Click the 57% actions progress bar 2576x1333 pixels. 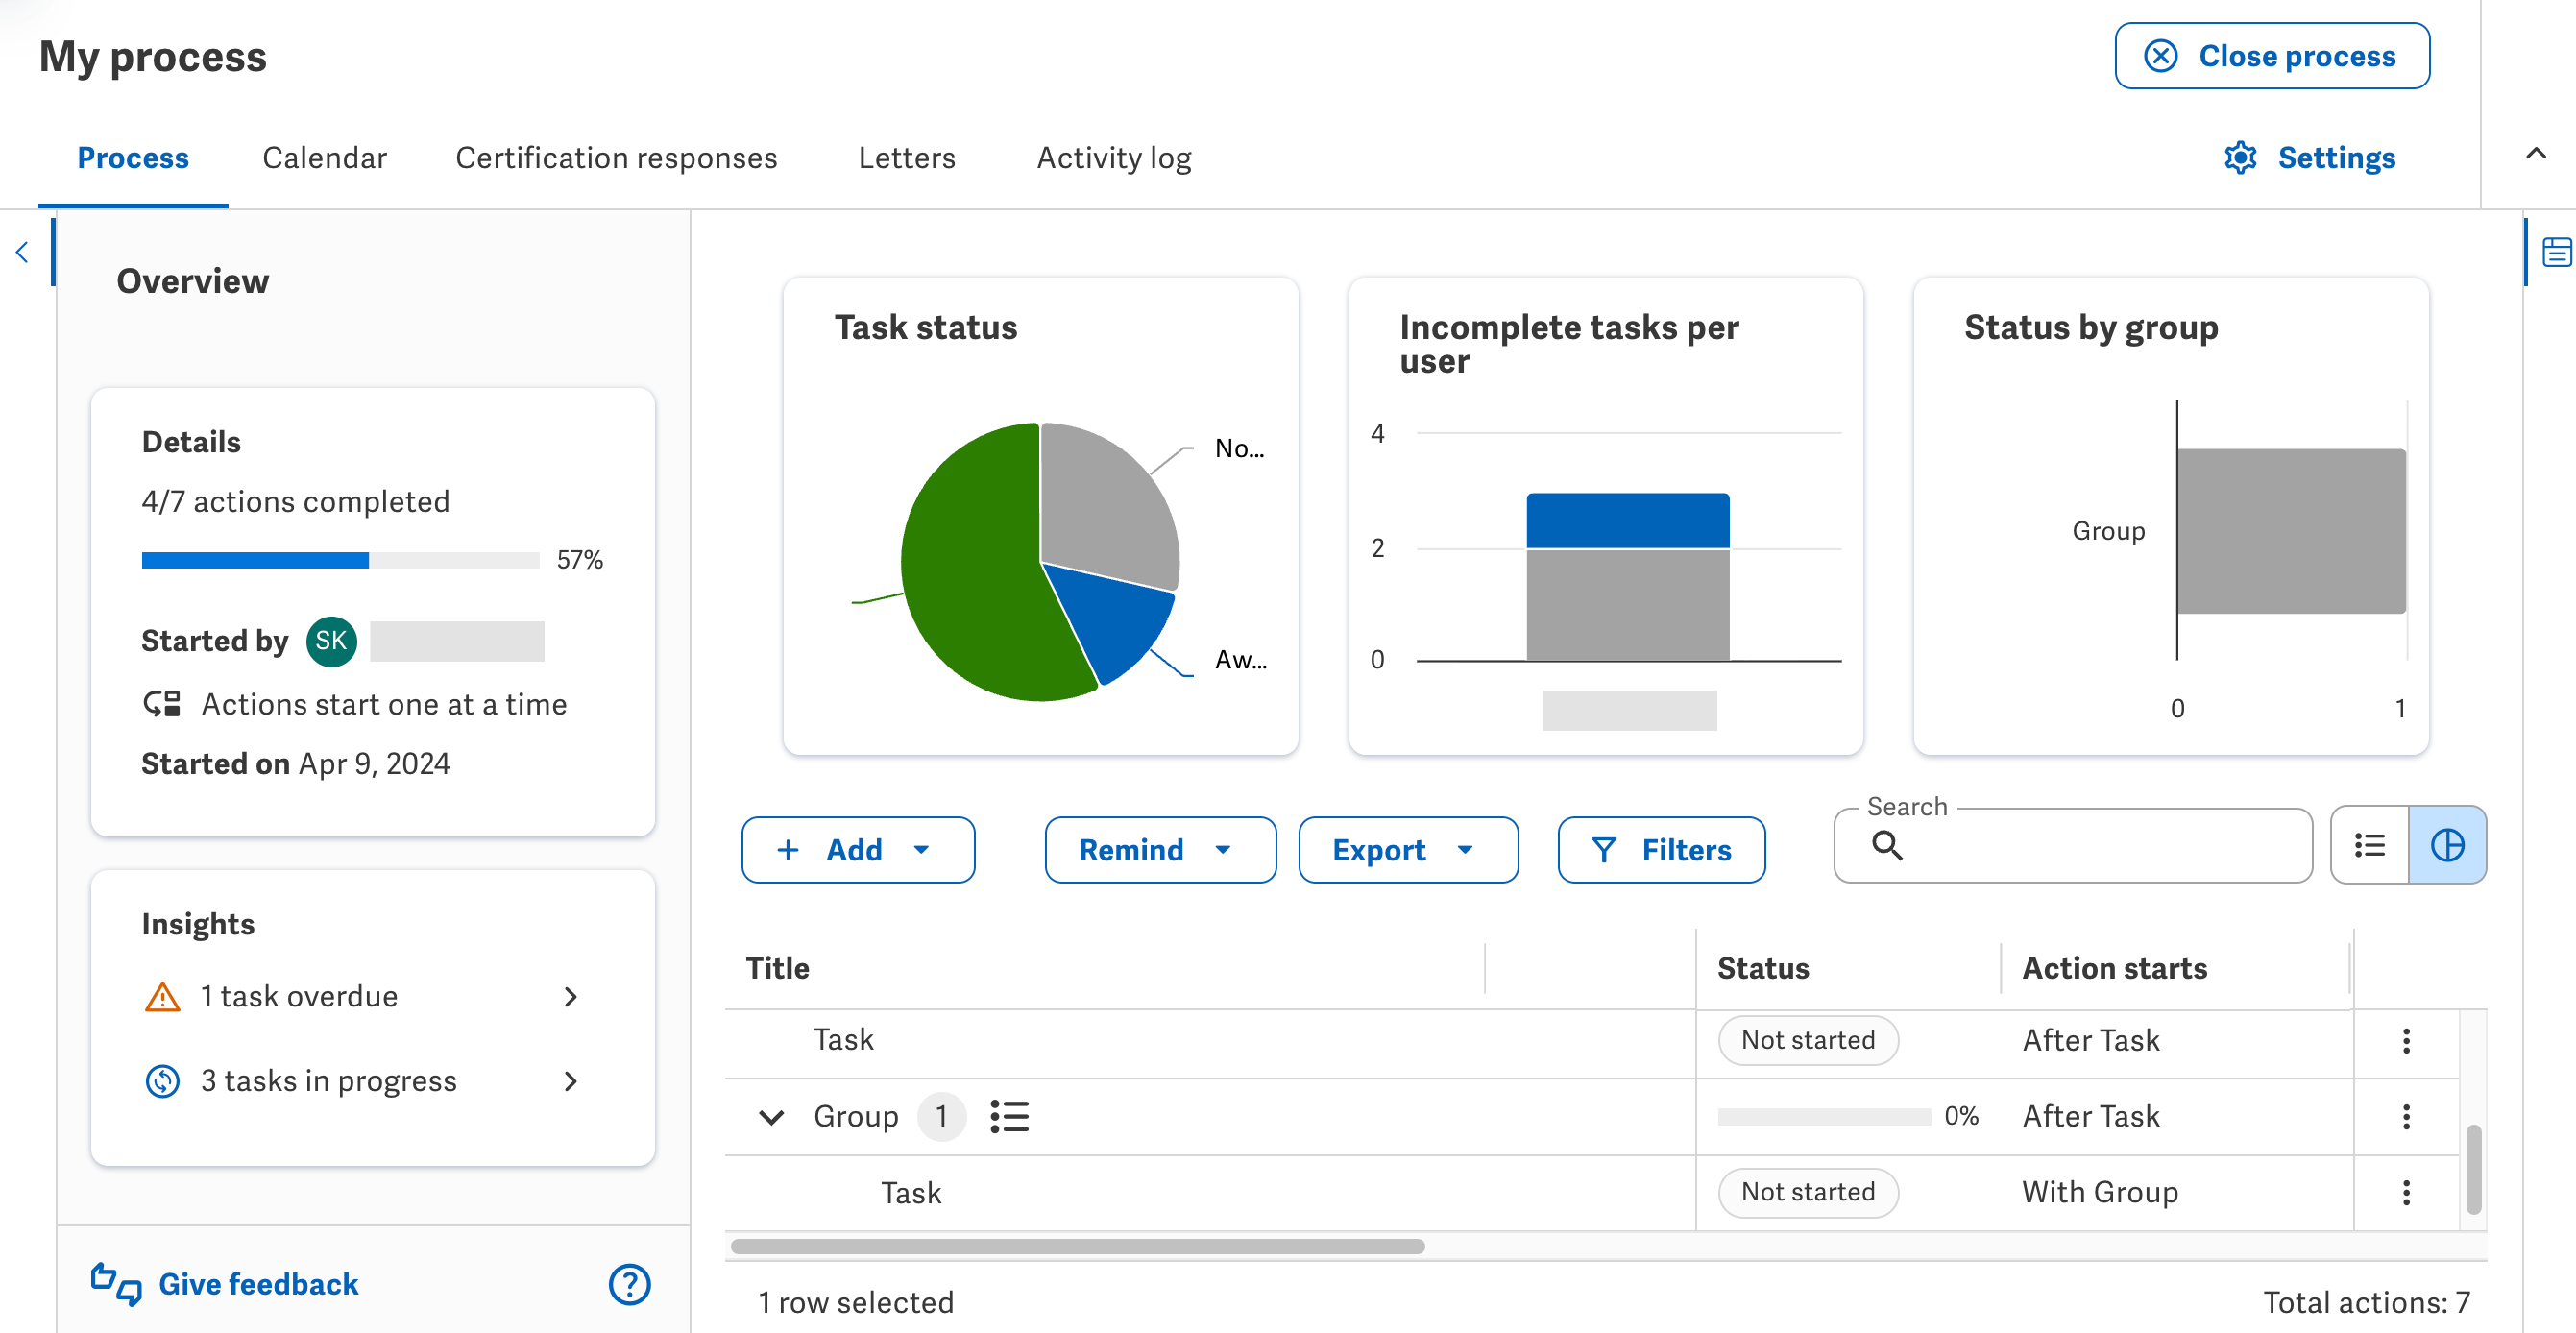[x=340, y=560]
